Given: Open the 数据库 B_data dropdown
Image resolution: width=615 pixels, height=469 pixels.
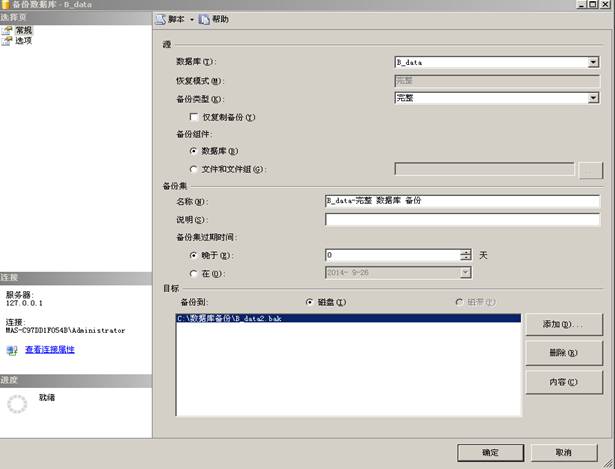Looking at the screenshot, I should coord(593,62).
